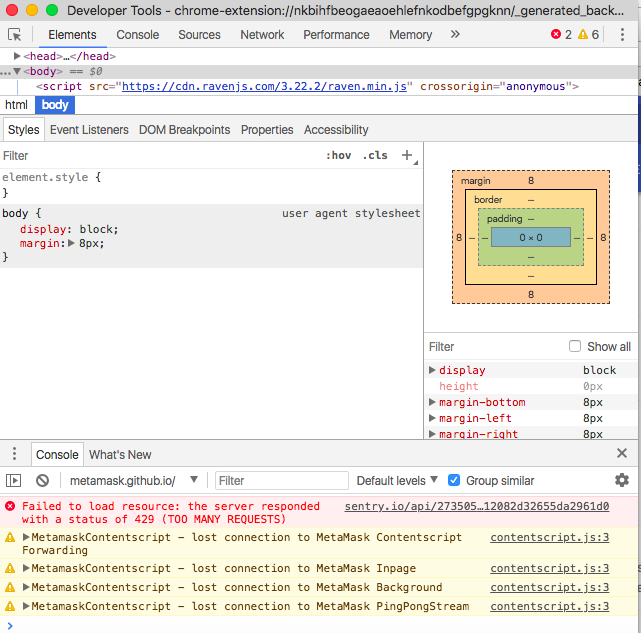Open the metamask.github.io/ context dropdown
The height and width of the screenshot is (633, 641).
click(x=134, y=480)
